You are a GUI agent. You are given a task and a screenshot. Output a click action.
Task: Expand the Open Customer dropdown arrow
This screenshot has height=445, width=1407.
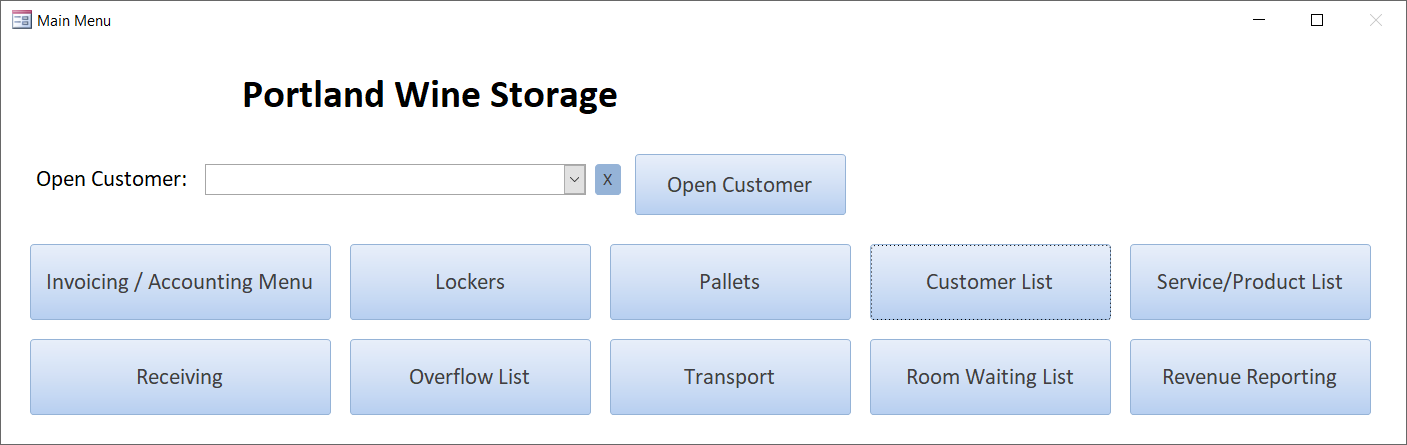[x=575, y=180]
